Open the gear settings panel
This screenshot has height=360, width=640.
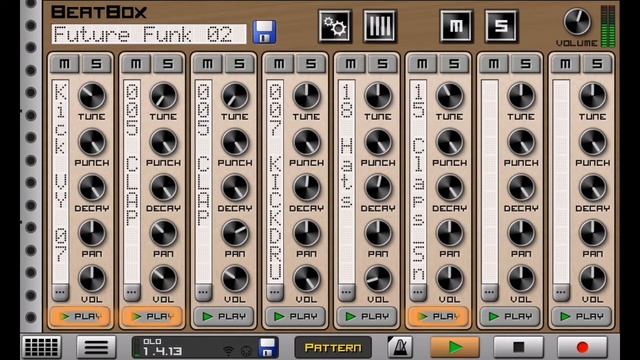click(x=335, y=27)
